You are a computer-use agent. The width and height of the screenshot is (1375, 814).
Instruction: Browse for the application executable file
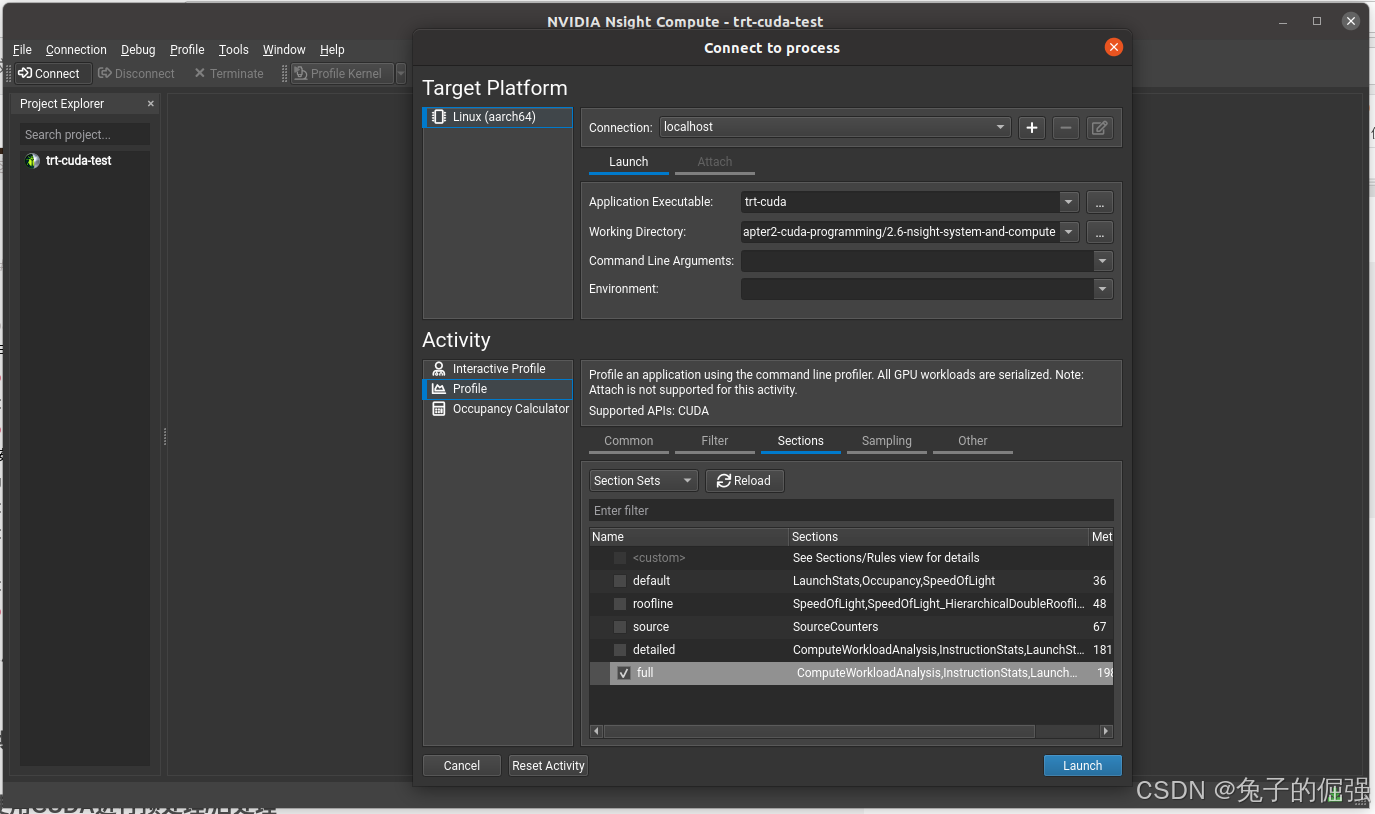1099,202
